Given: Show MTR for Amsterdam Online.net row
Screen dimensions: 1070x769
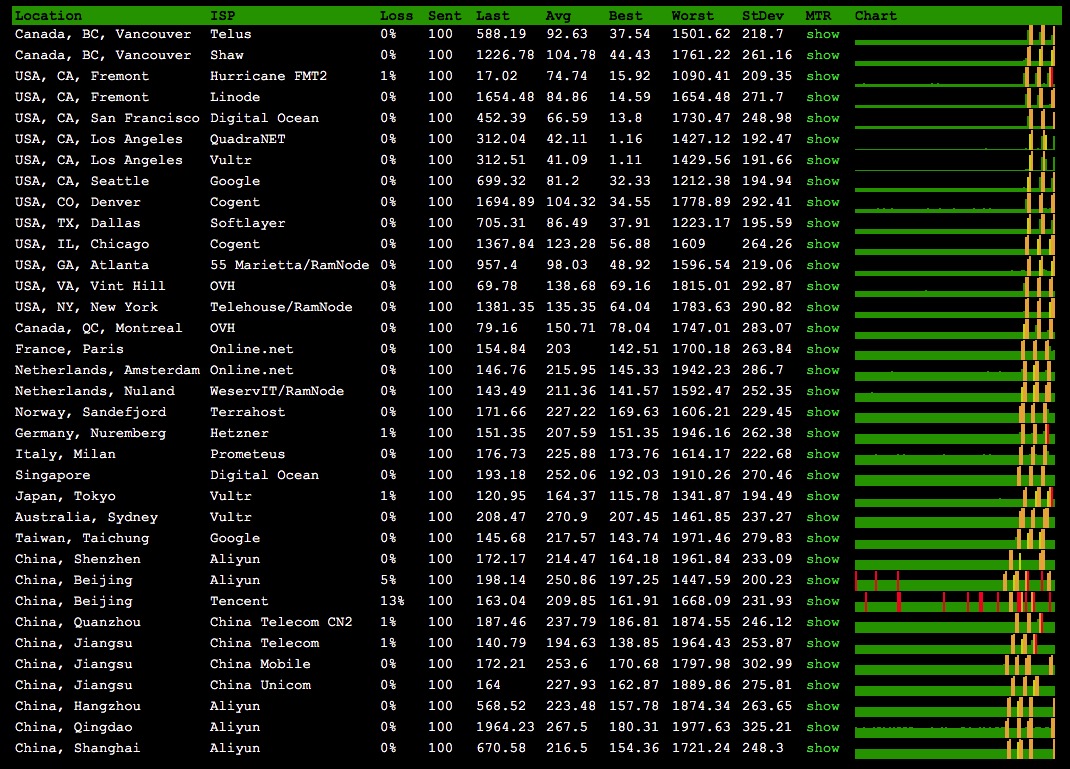Looking at the screenshot, I should pyautogui.click(x=823, y=371).
